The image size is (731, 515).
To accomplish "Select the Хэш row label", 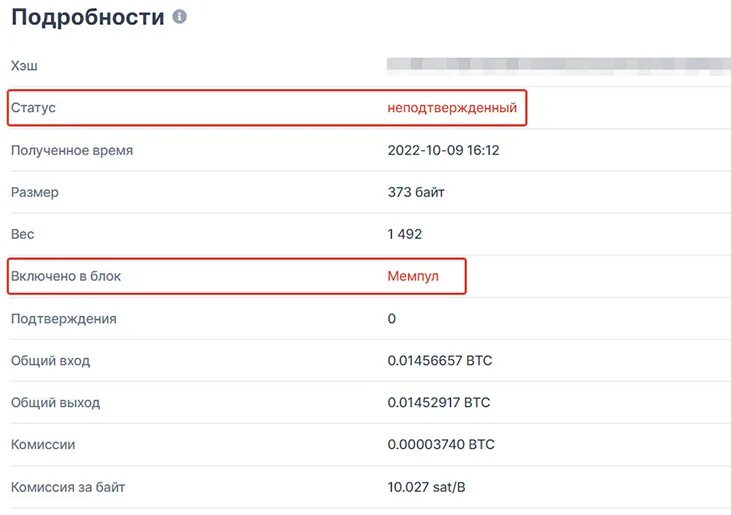I will 24,66.
